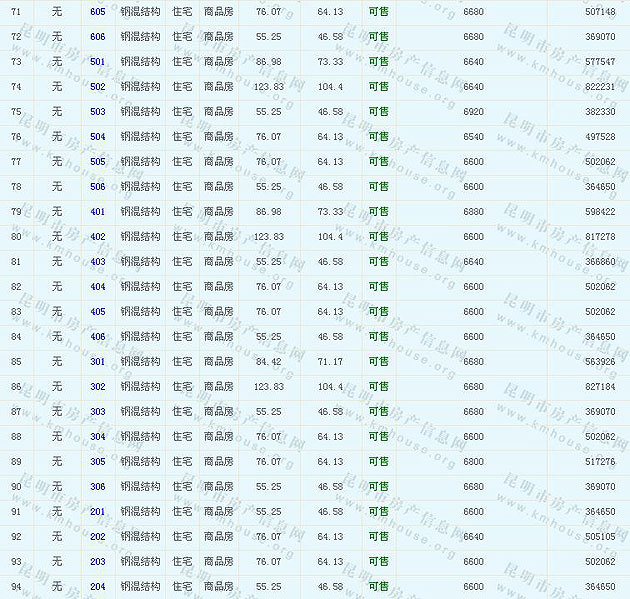This screenshot has height=599, width=630.
Task: Click room 201 link
Action: click(x=97, y=512)
